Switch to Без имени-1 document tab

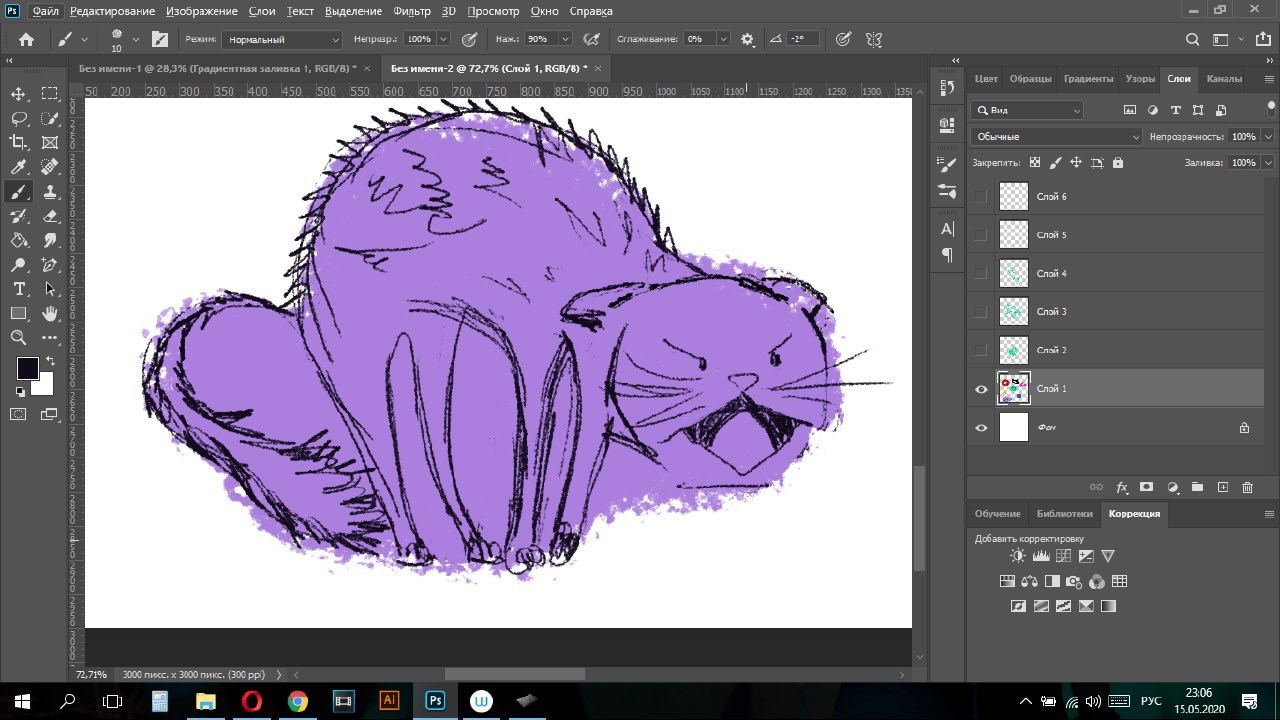[218, 68]
